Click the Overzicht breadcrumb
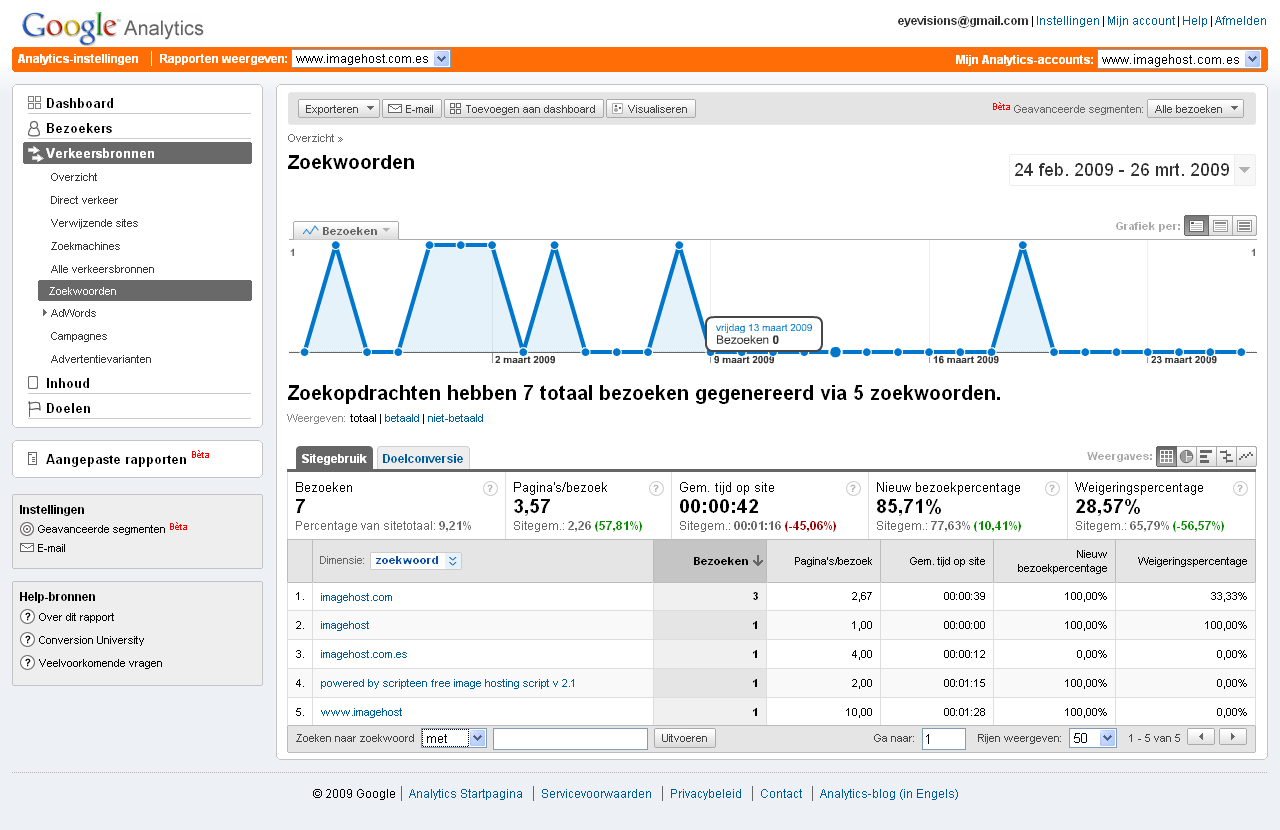This screenshot has width=1280, height=830. tap(311, 138)
